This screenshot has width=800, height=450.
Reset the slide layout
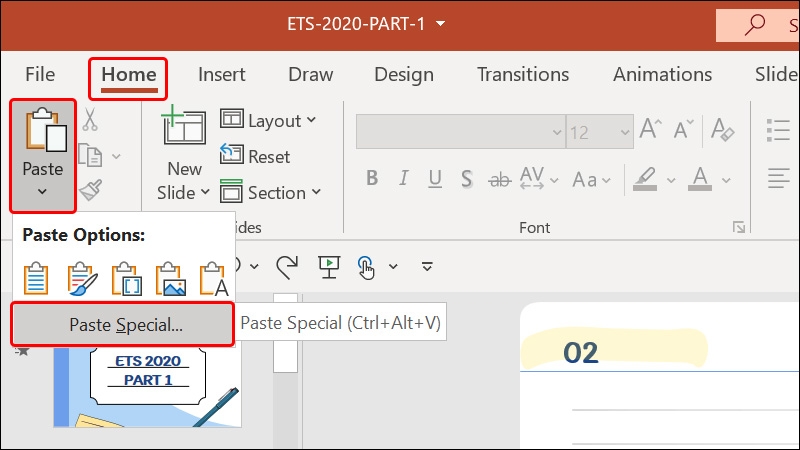(255, 156)
